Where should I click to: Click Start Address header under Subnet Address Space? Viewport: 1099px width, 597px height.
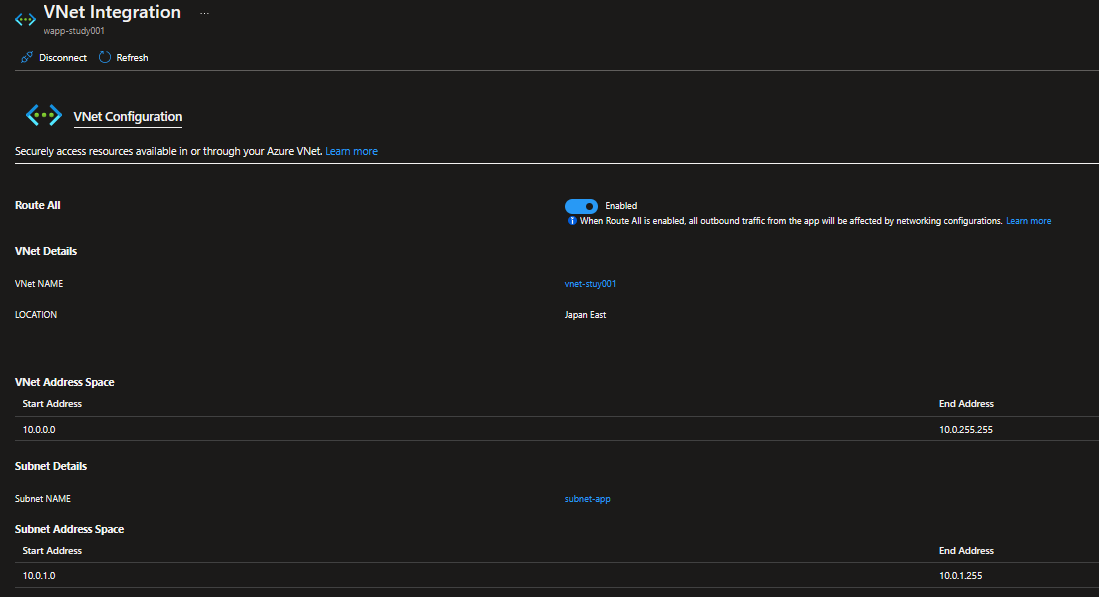click(52, 551)
